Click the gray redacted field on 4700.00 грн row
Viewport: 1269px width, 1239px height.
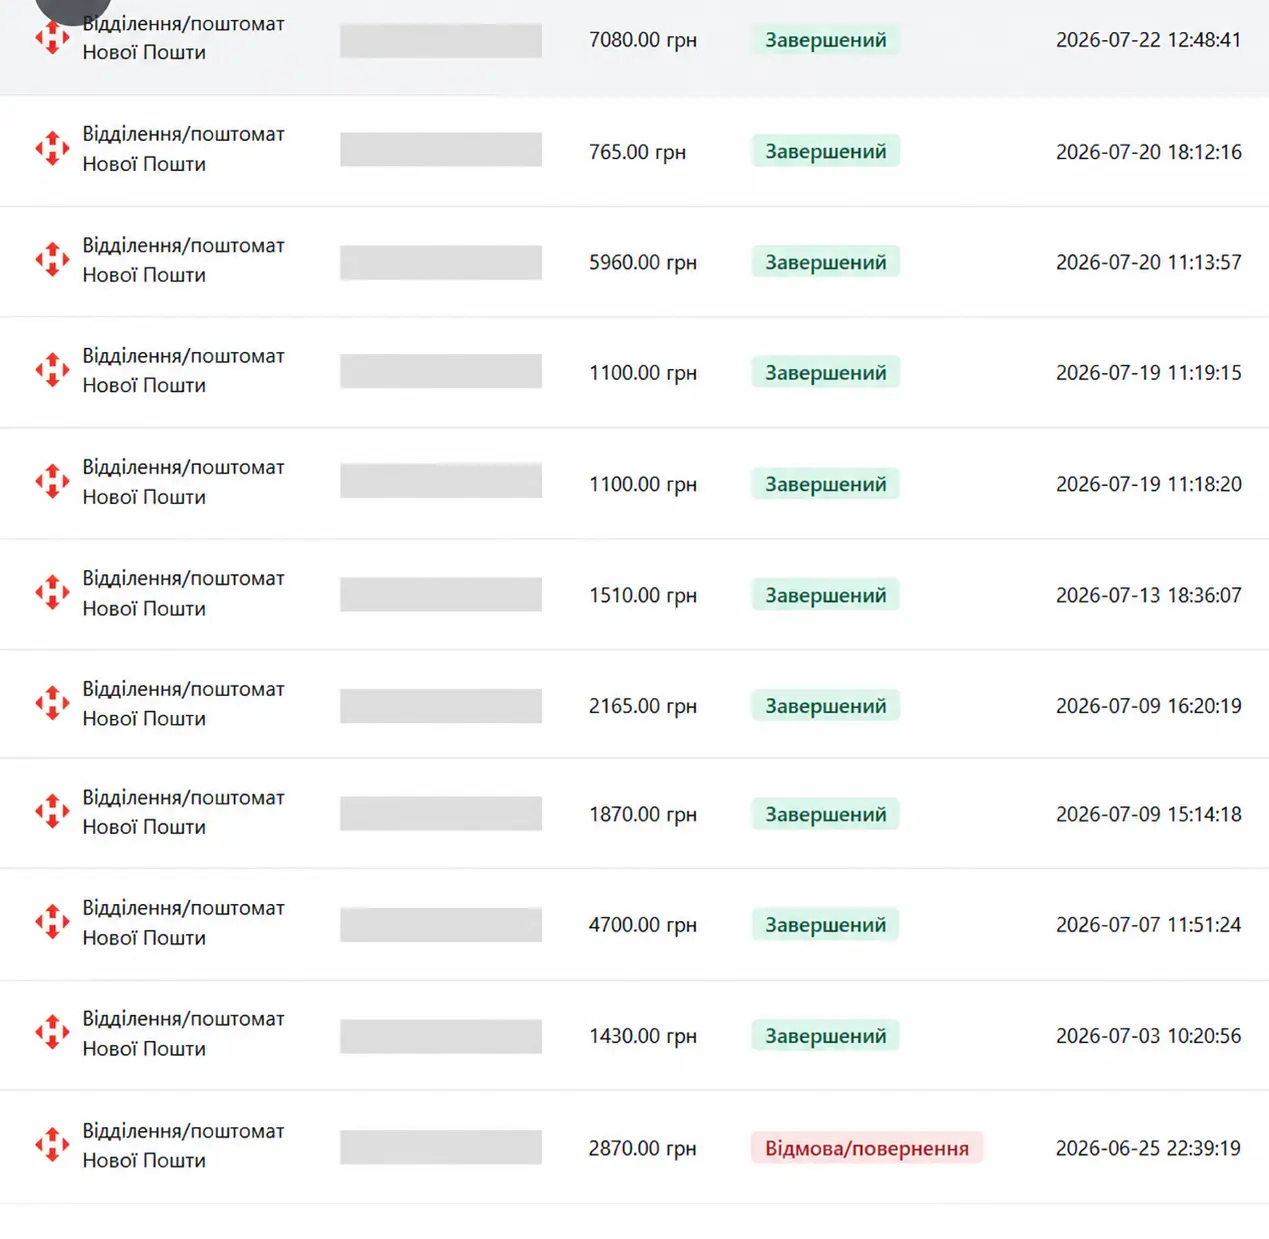pyautogui.click(x=441, y=924)
